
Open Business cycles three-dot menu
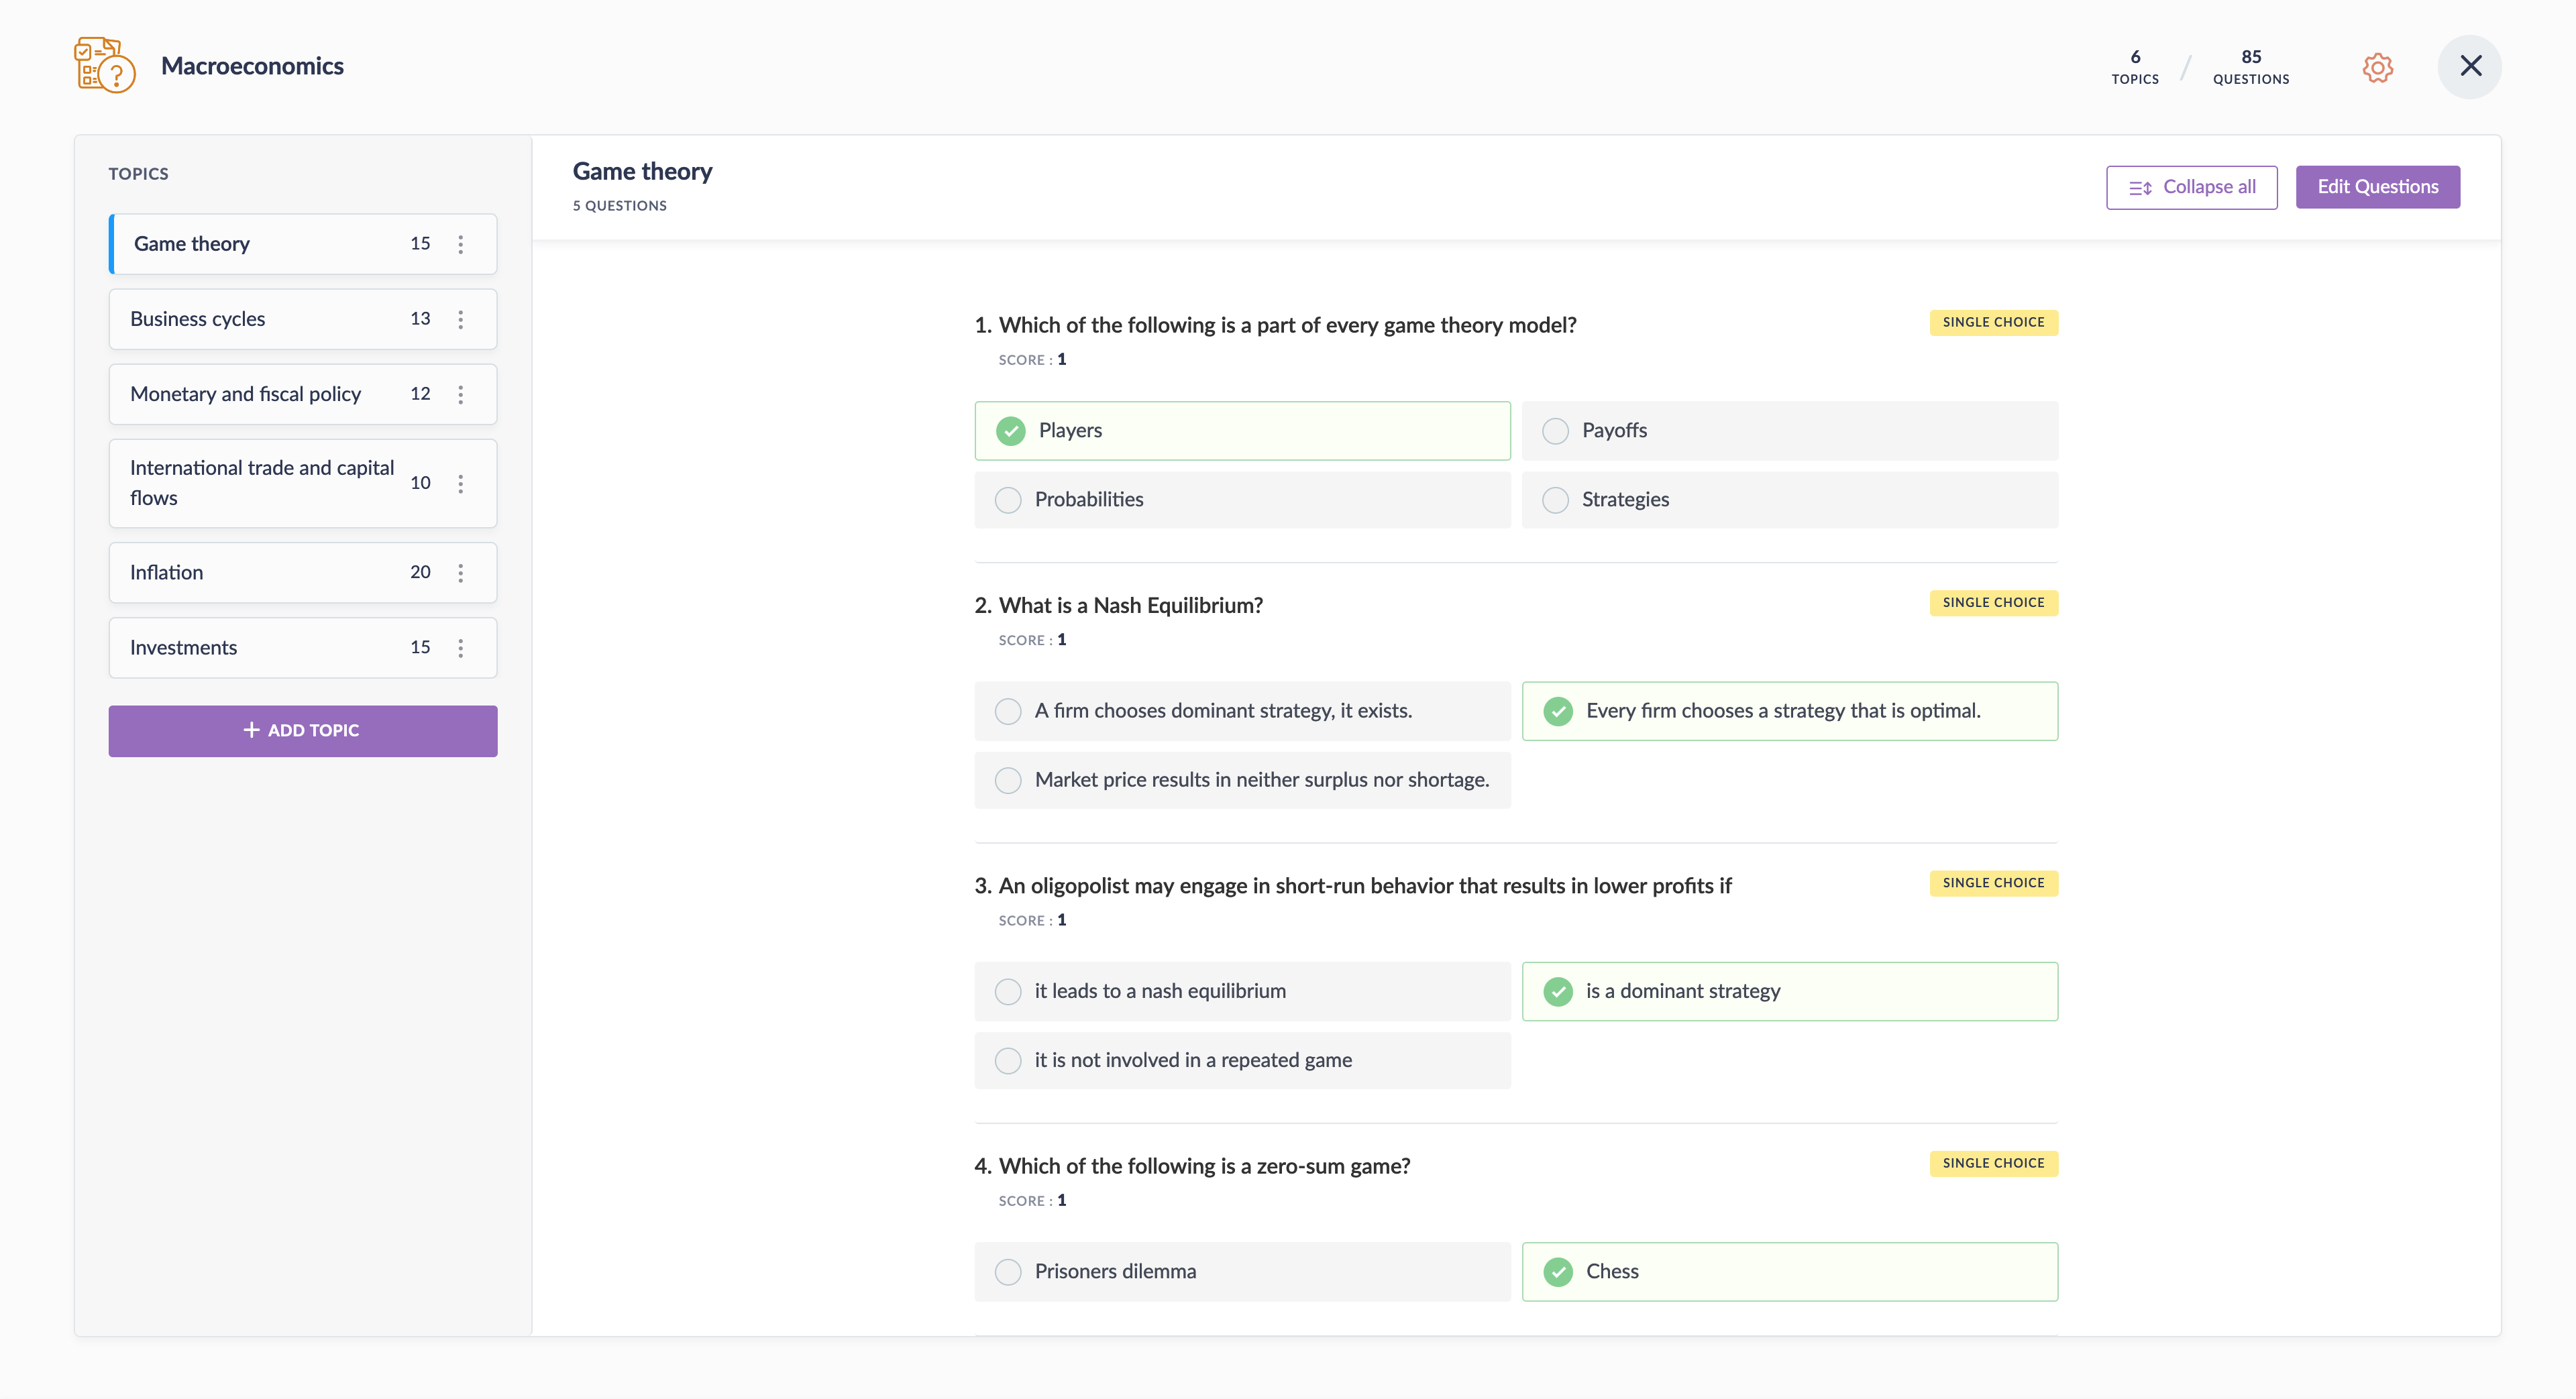point(460,319)
